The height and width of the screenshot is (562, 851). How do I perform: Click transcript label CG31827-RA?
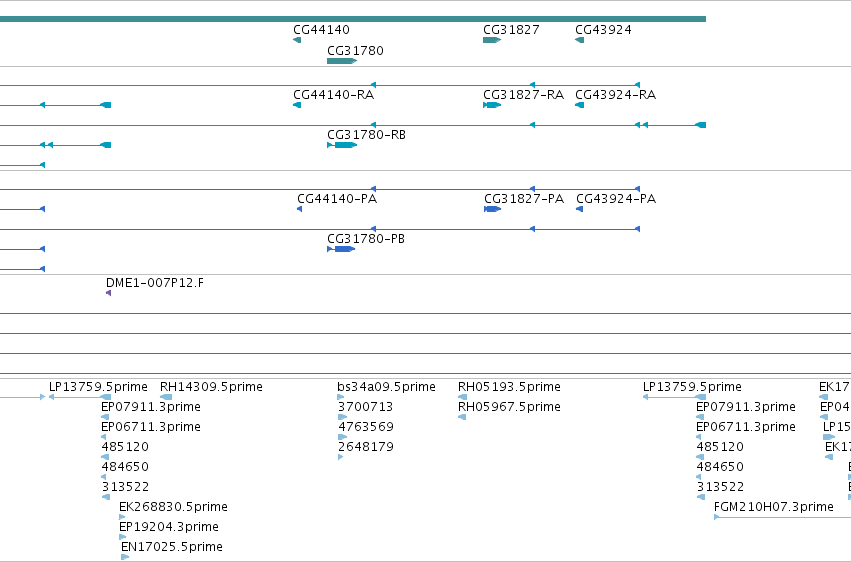click(x=524, y=95)
